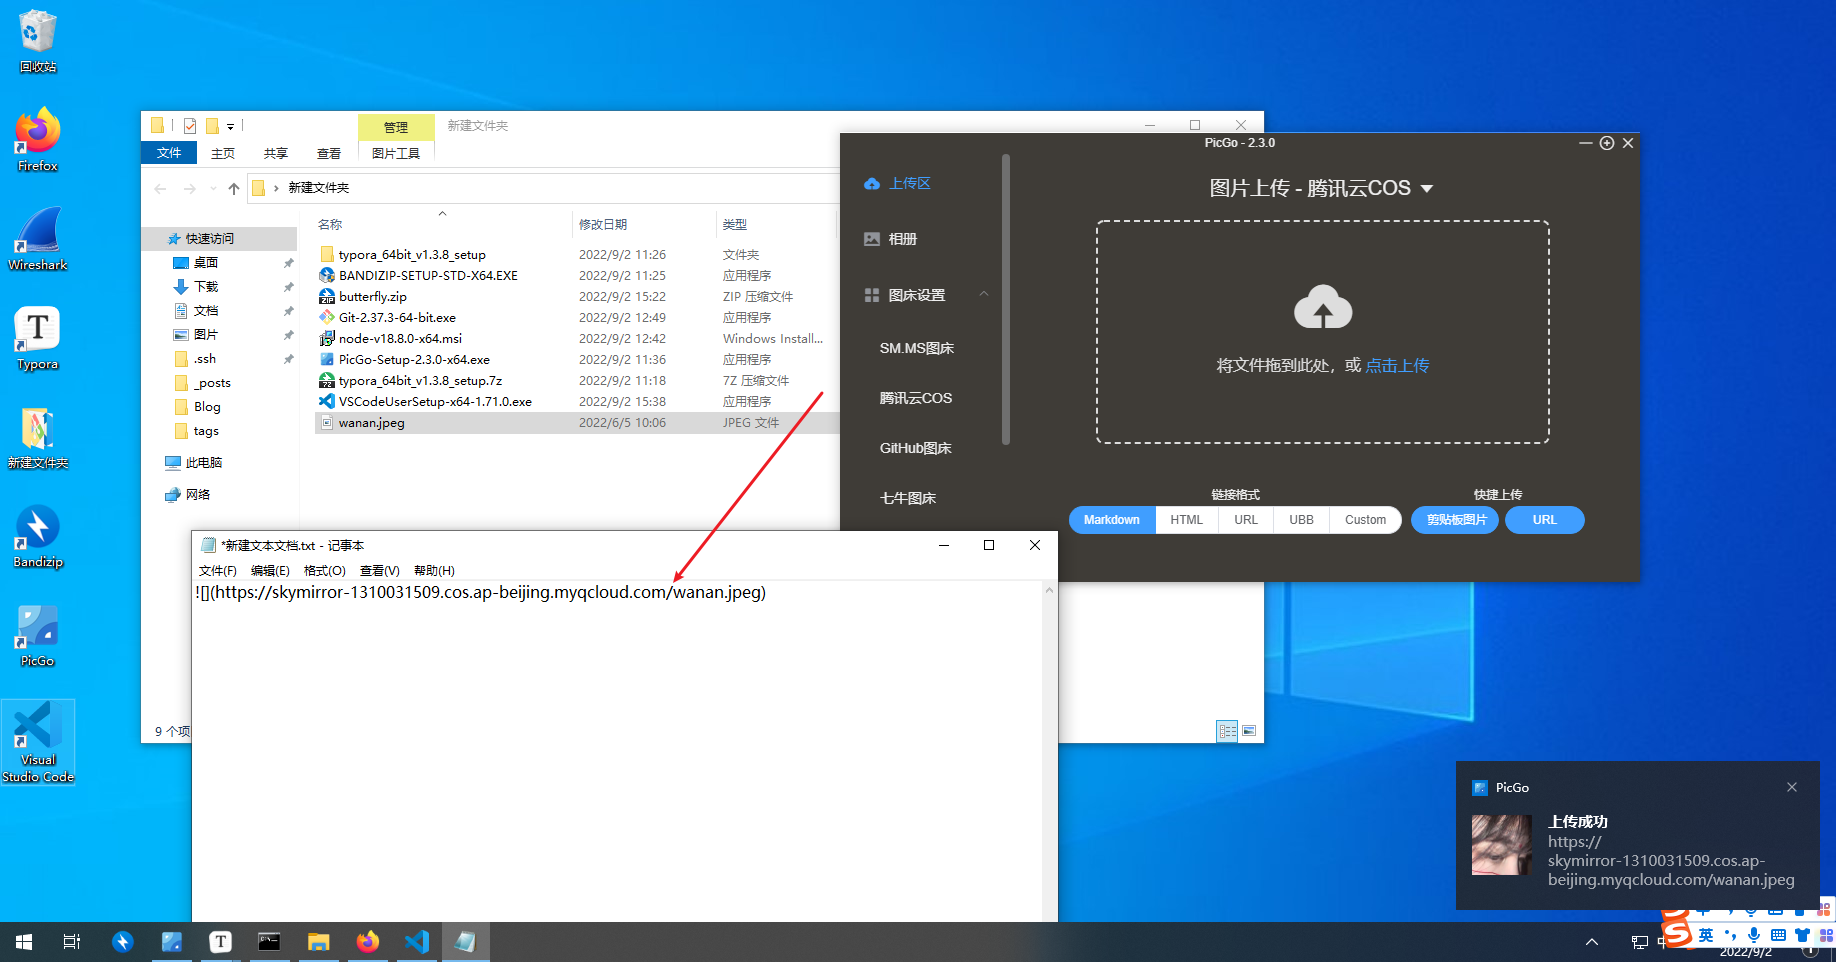1836x962 pixels.
Task: Open the 文件 tab in File Explorer
Action: point(169,153)
